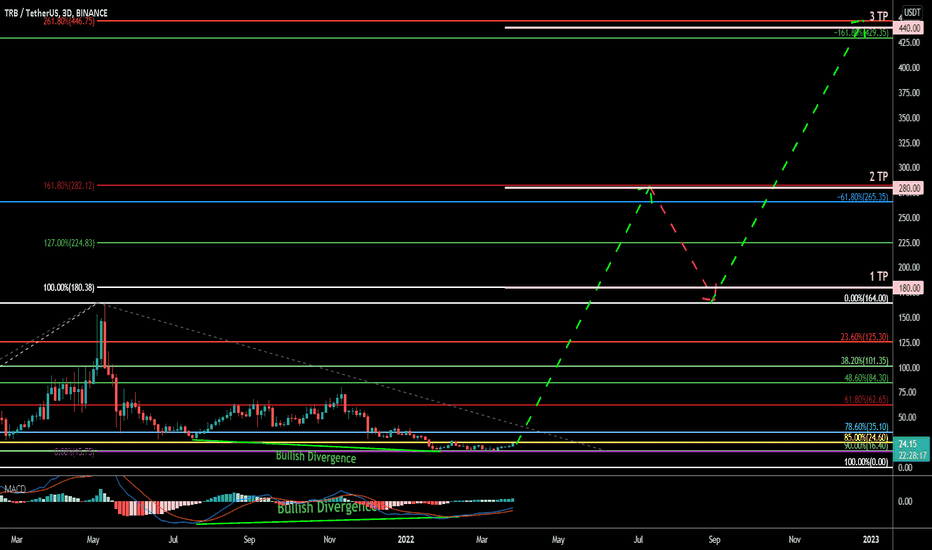Select the '2 TP' text annotation
This screenshot has height=550, width=932.
pos(879,177)
